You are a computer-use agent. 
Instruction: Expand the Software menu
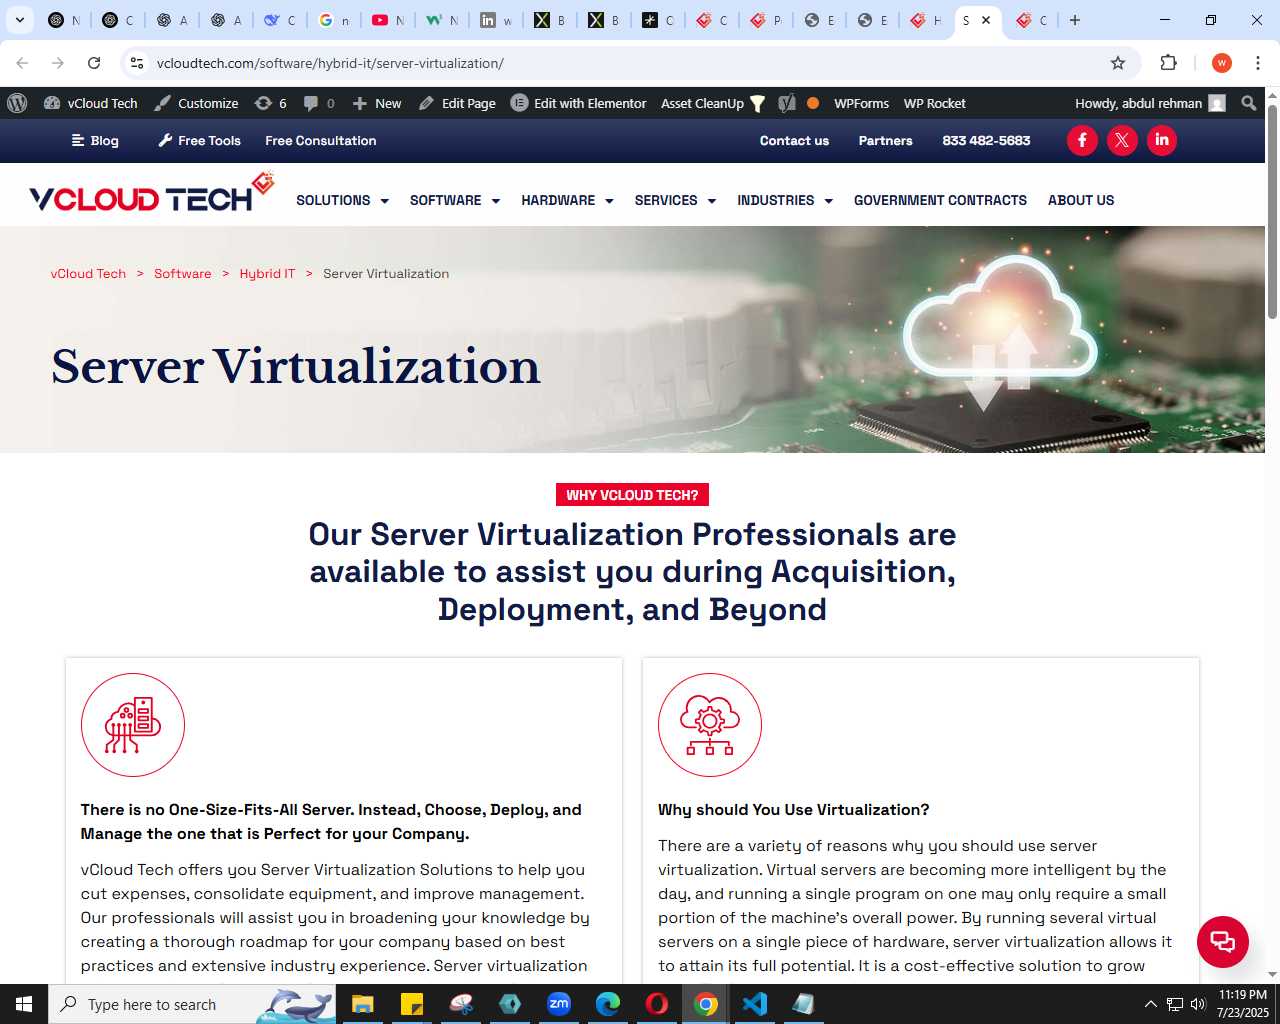[x=455, y=200]
